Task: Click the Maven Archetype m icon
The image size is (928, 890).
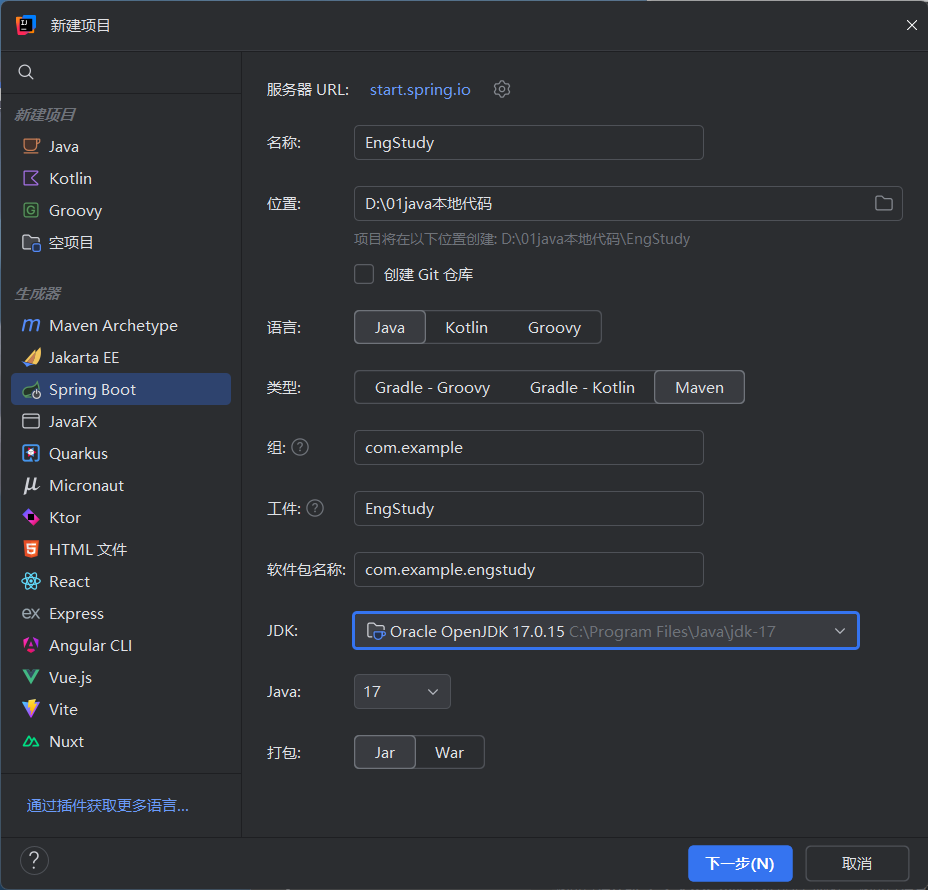Action: coord(31,325)
